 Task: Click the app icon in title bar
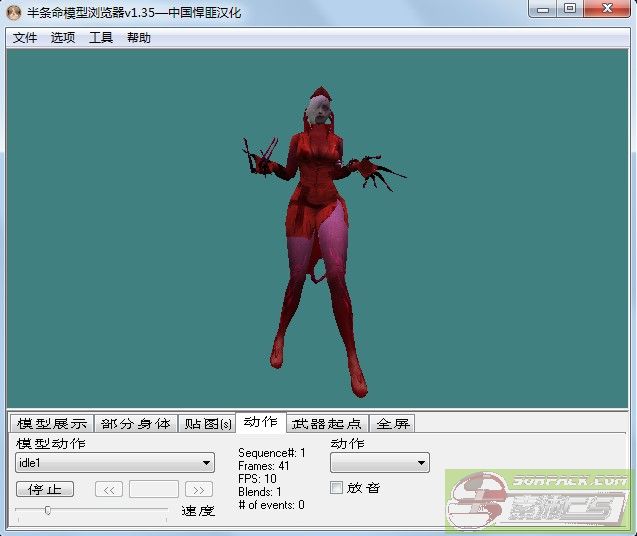tap(13, 13)
